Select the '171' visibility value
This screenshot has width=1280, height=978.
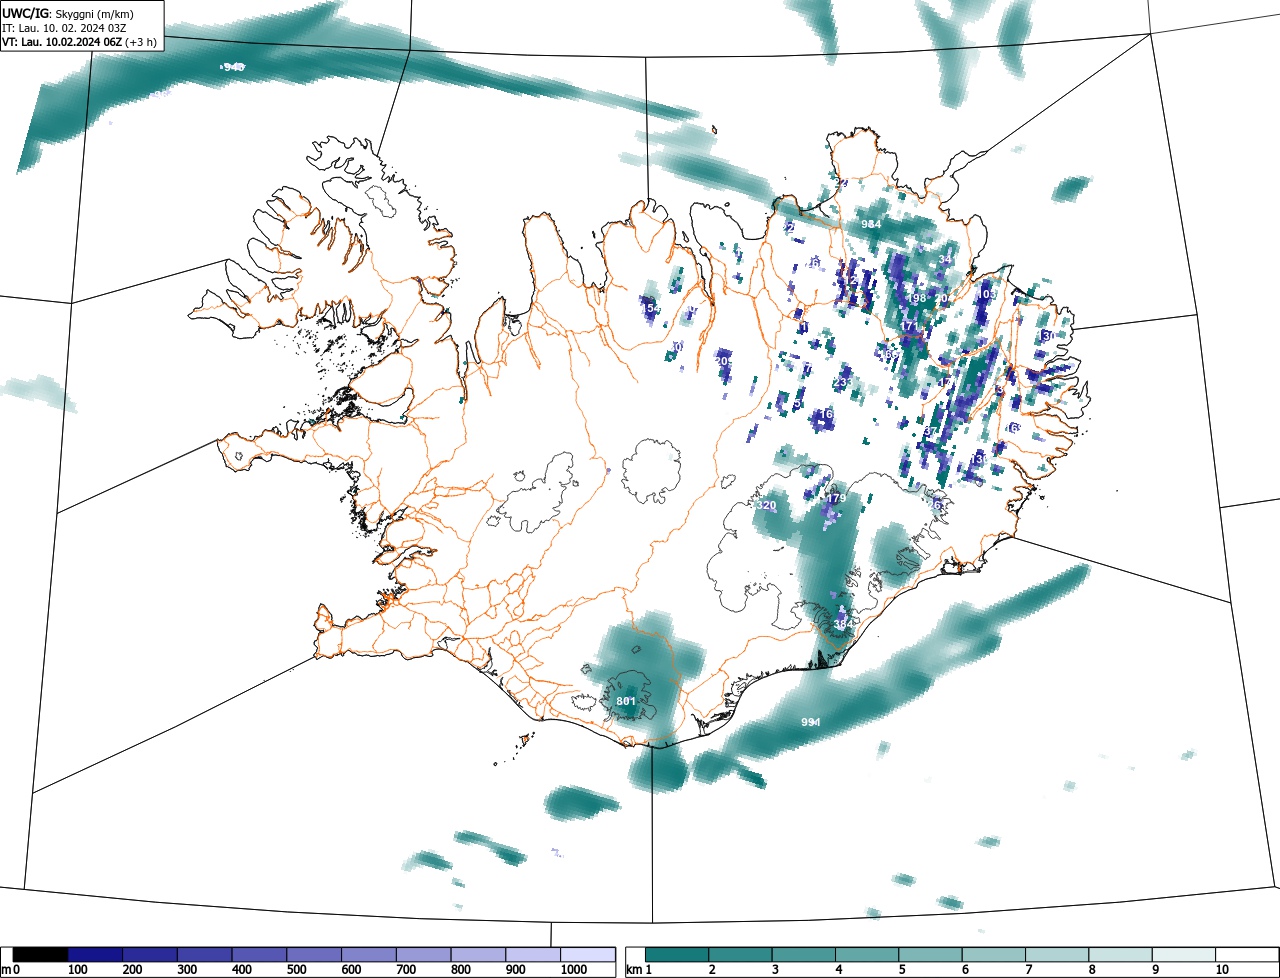tap(909, 327)
